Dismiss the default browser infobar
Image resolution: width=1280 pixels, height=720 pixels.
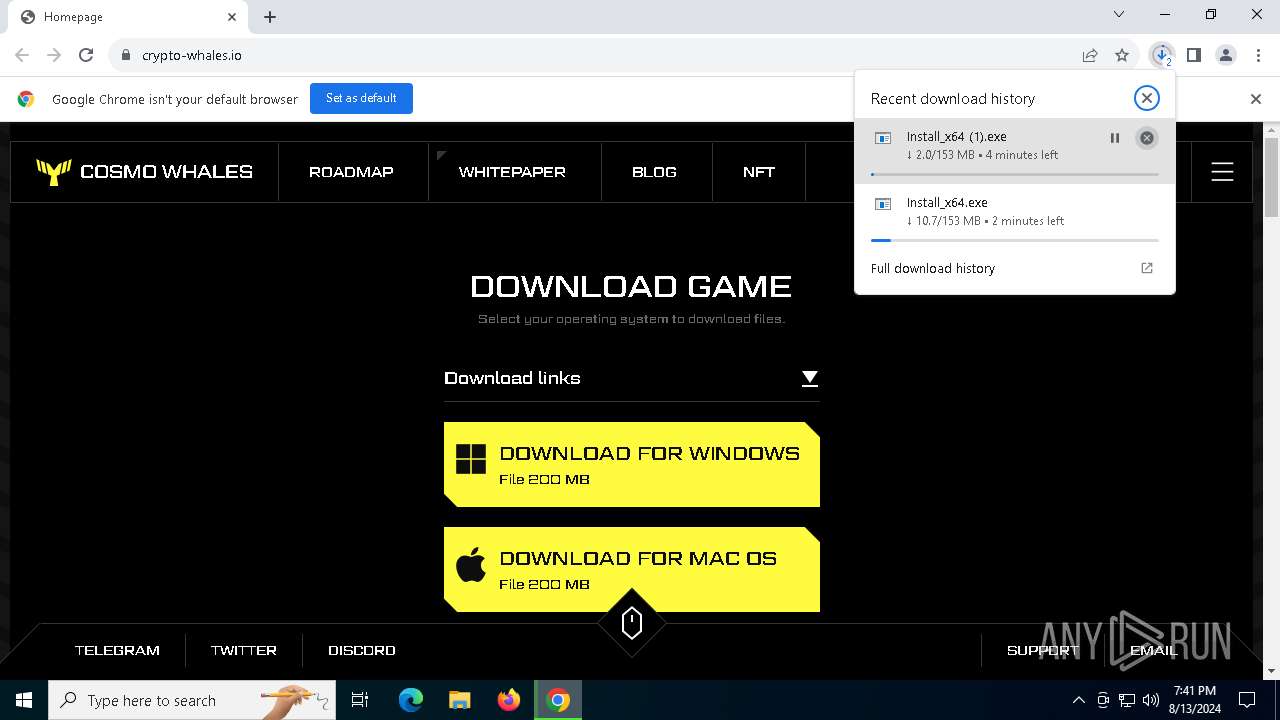[x=1256, y=99]
